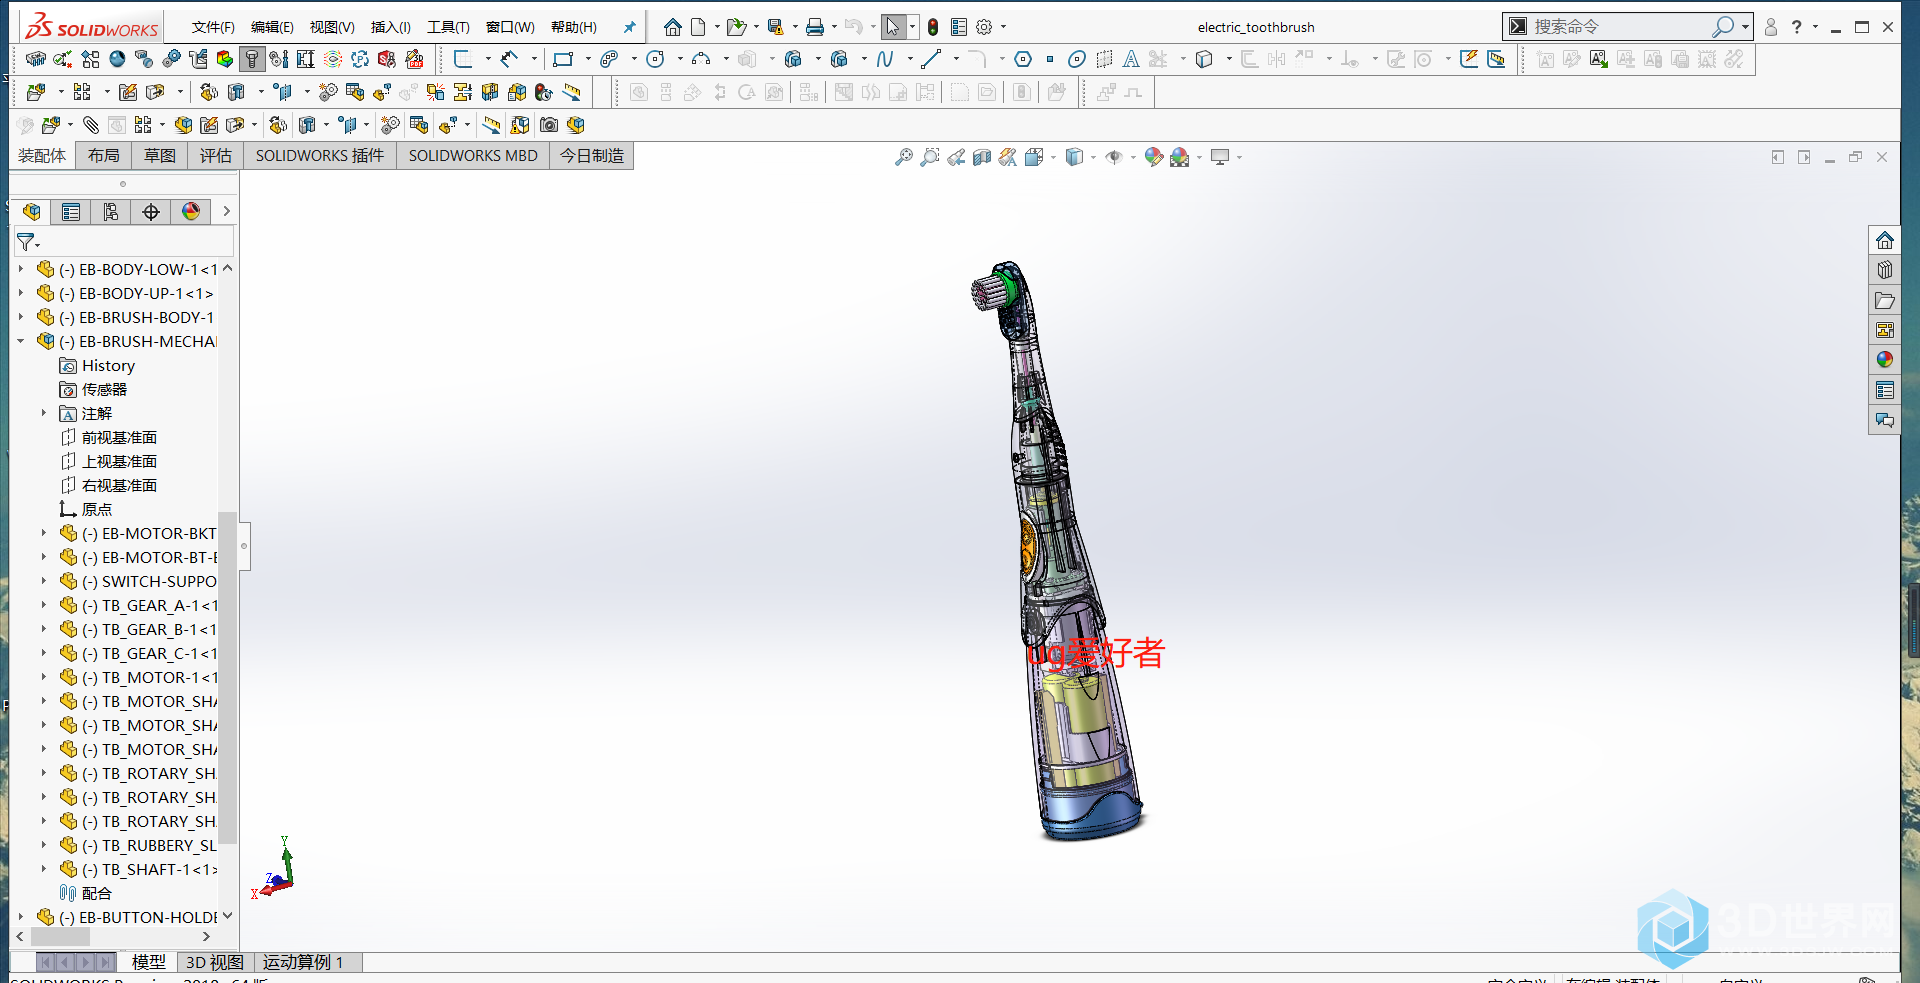Expand EB-BUTTON-HOLDE tree node
The height and width of the screenshot is (983, 1920).
pyautogui.click(x=21, y=917)
